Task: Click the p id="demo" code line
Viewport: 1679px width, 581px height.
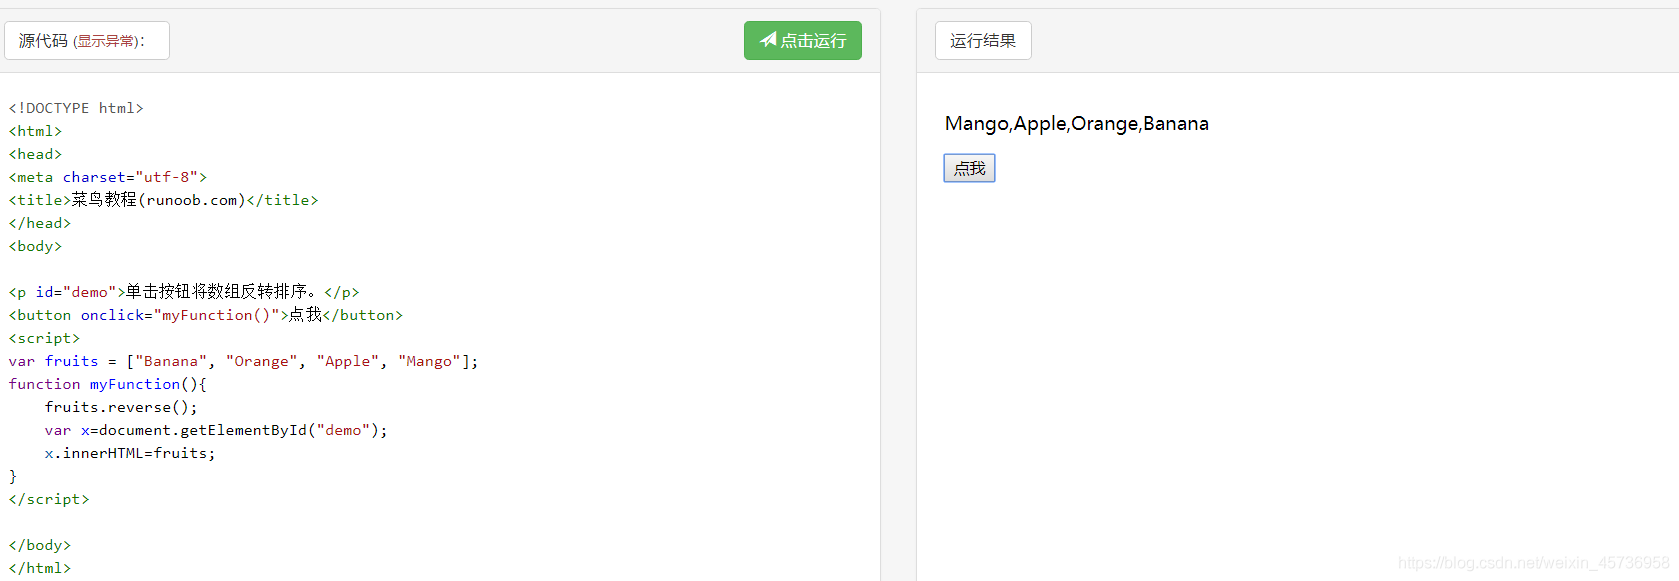Action: point(184,292)
